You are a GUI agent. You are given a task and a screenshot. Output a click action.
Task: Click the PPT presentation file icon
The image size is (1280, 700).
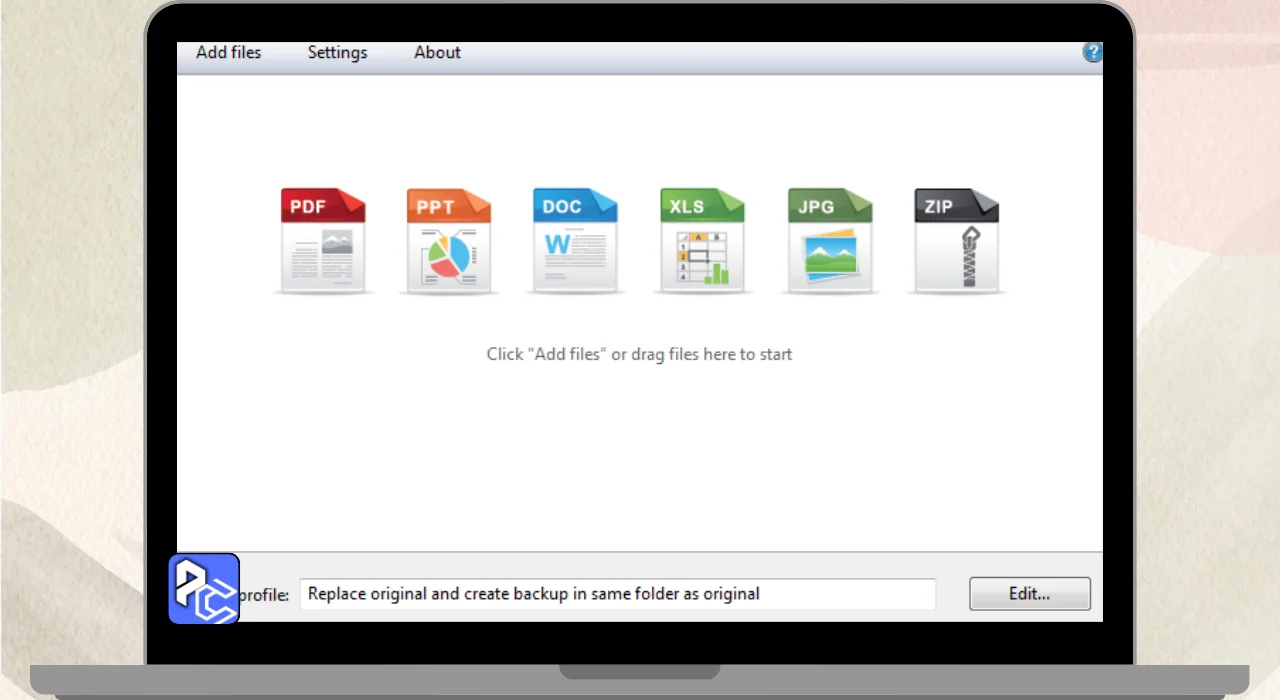tap(449, 240)
